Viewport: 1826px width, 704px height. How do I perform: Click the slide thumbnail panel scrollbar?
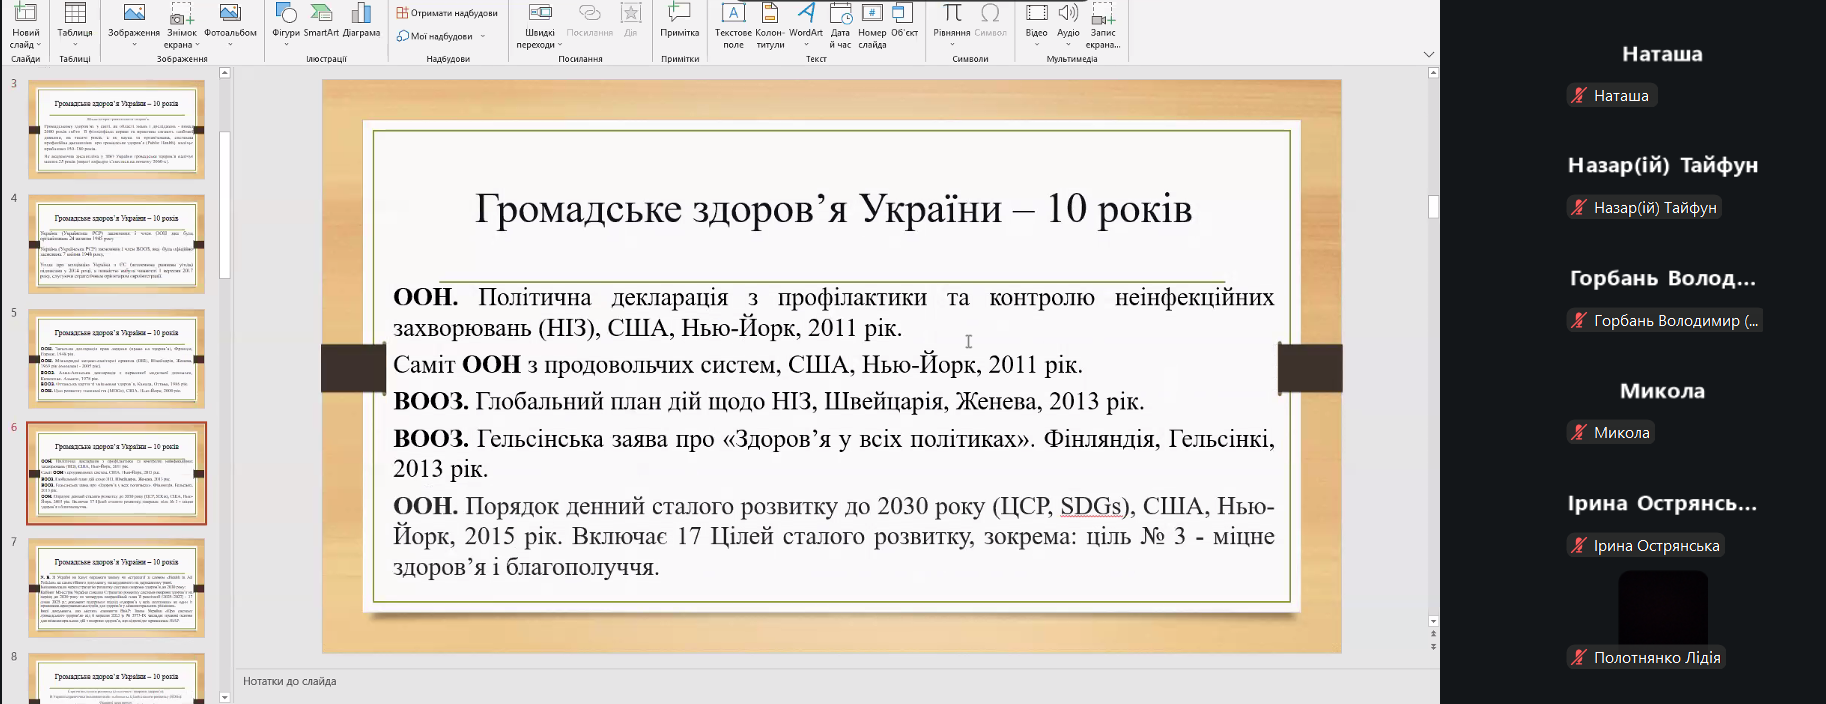(225, 200)
